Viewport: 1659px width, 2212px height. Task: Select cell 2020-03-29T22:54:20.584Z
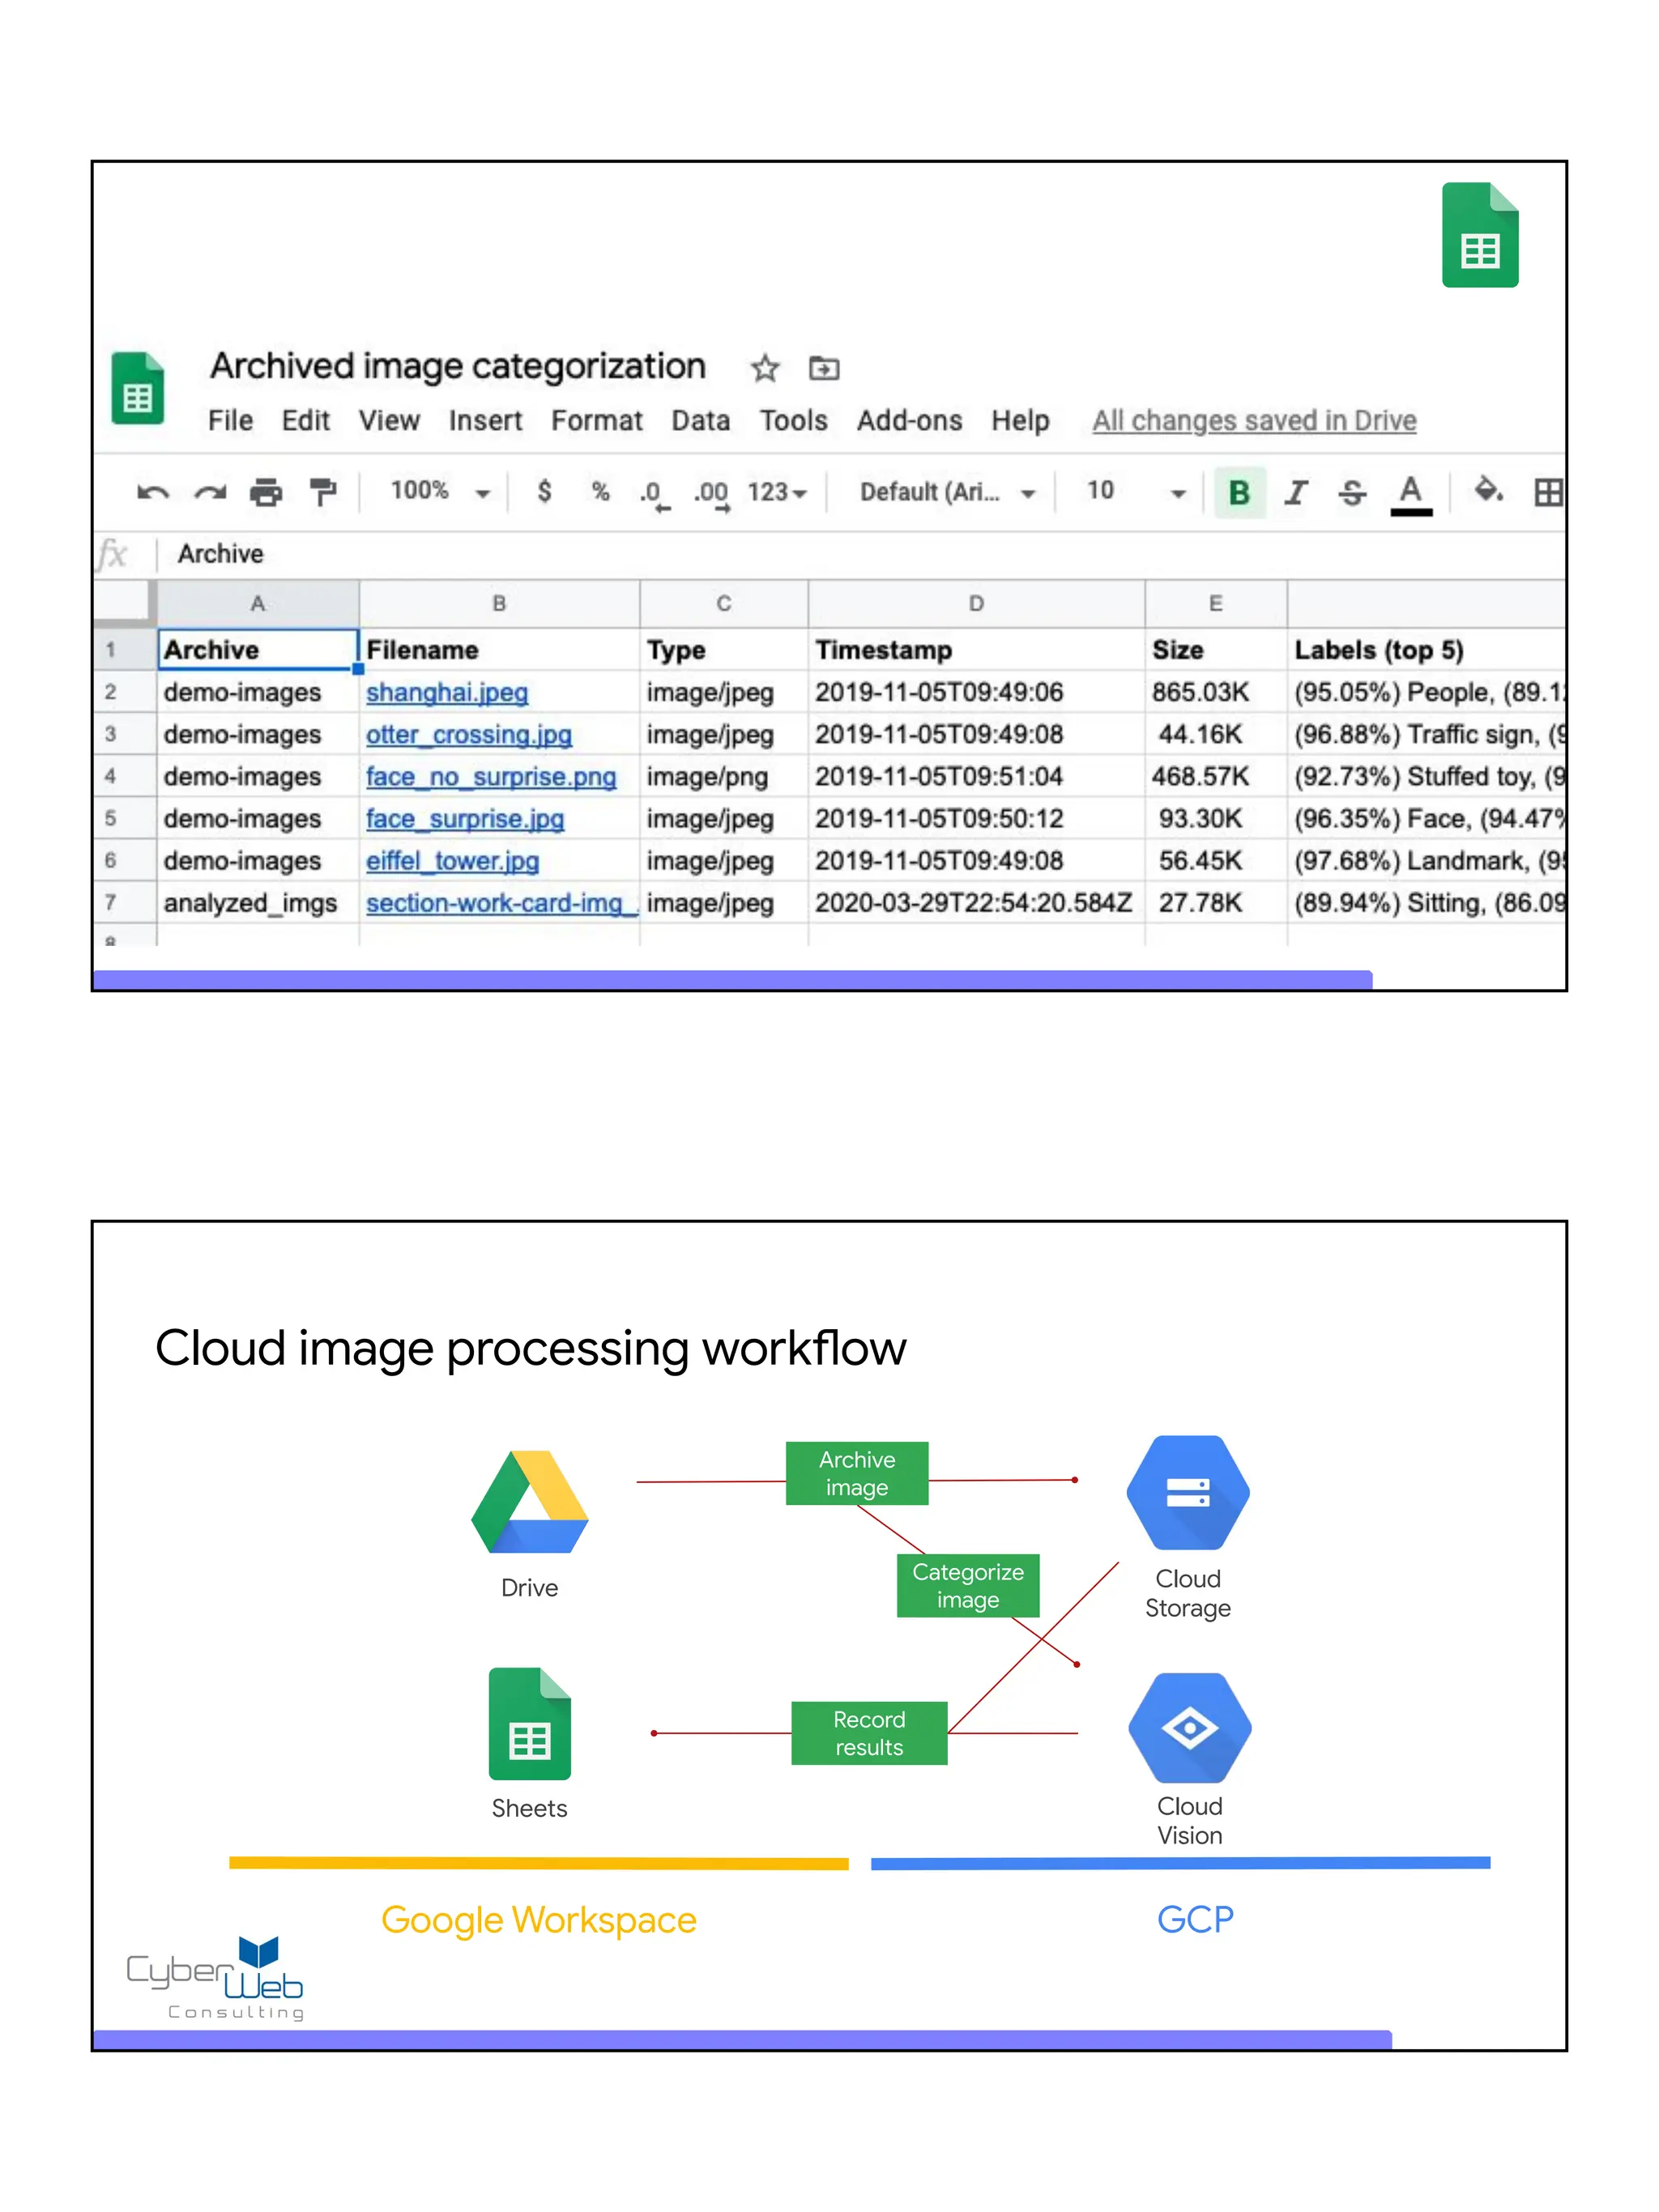pos(976,903)
